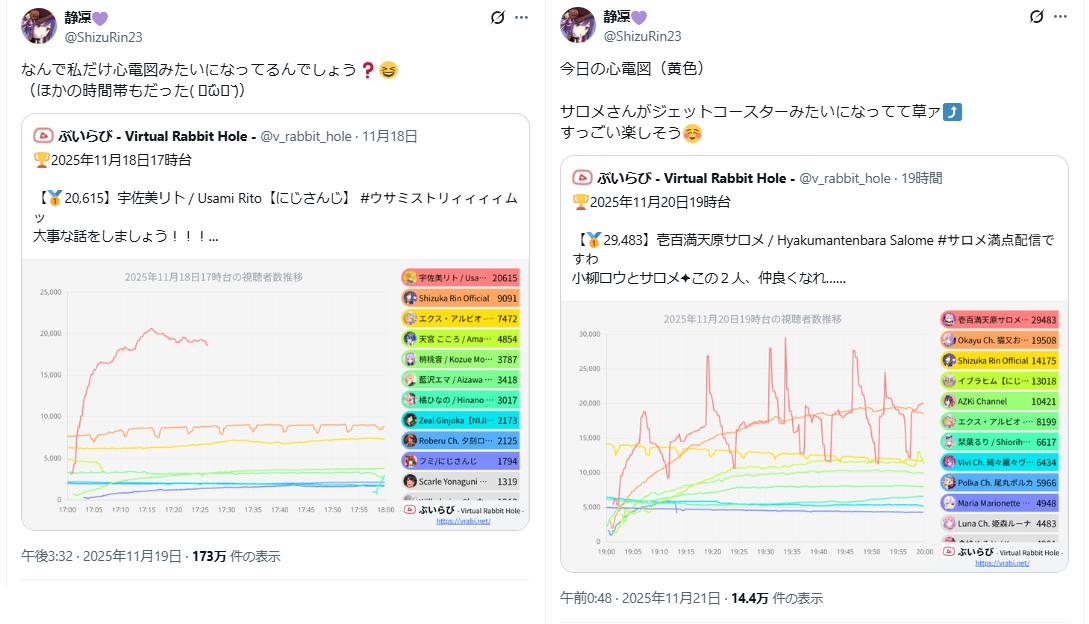This screenshot has height=624, width=1089.
Task: Click the 宇佐美リト avatar in the left chart legend
Action: [x=410, y=278]
